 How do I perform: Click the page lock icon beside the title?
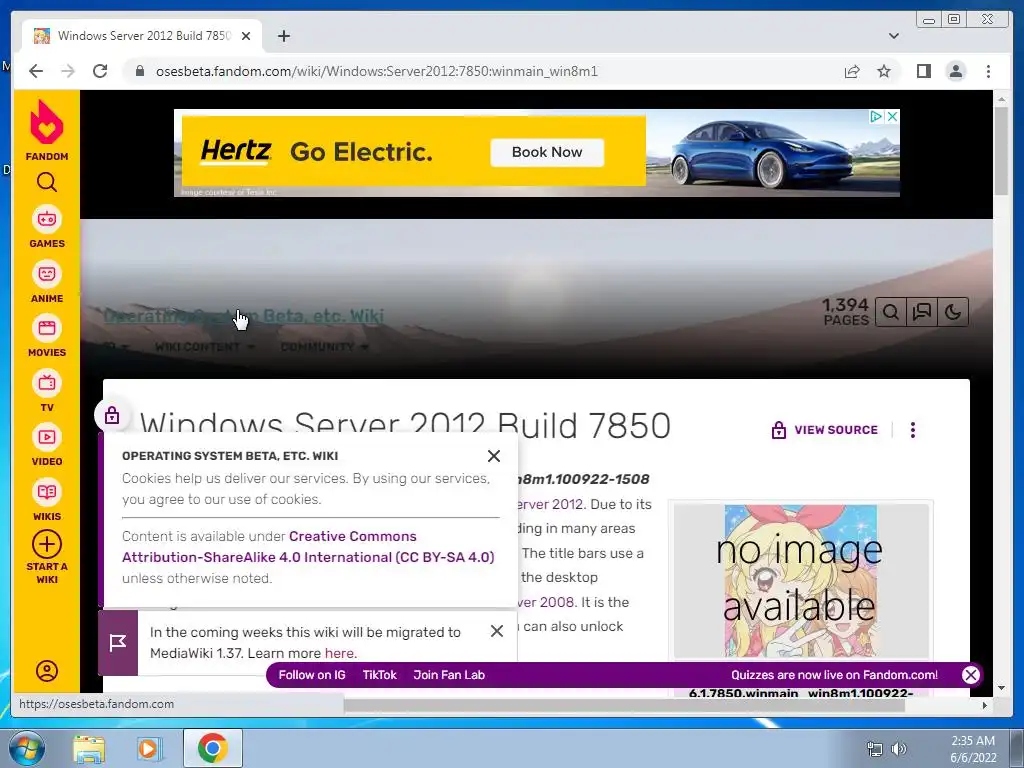pyautogui.click(x=112, y=415)
